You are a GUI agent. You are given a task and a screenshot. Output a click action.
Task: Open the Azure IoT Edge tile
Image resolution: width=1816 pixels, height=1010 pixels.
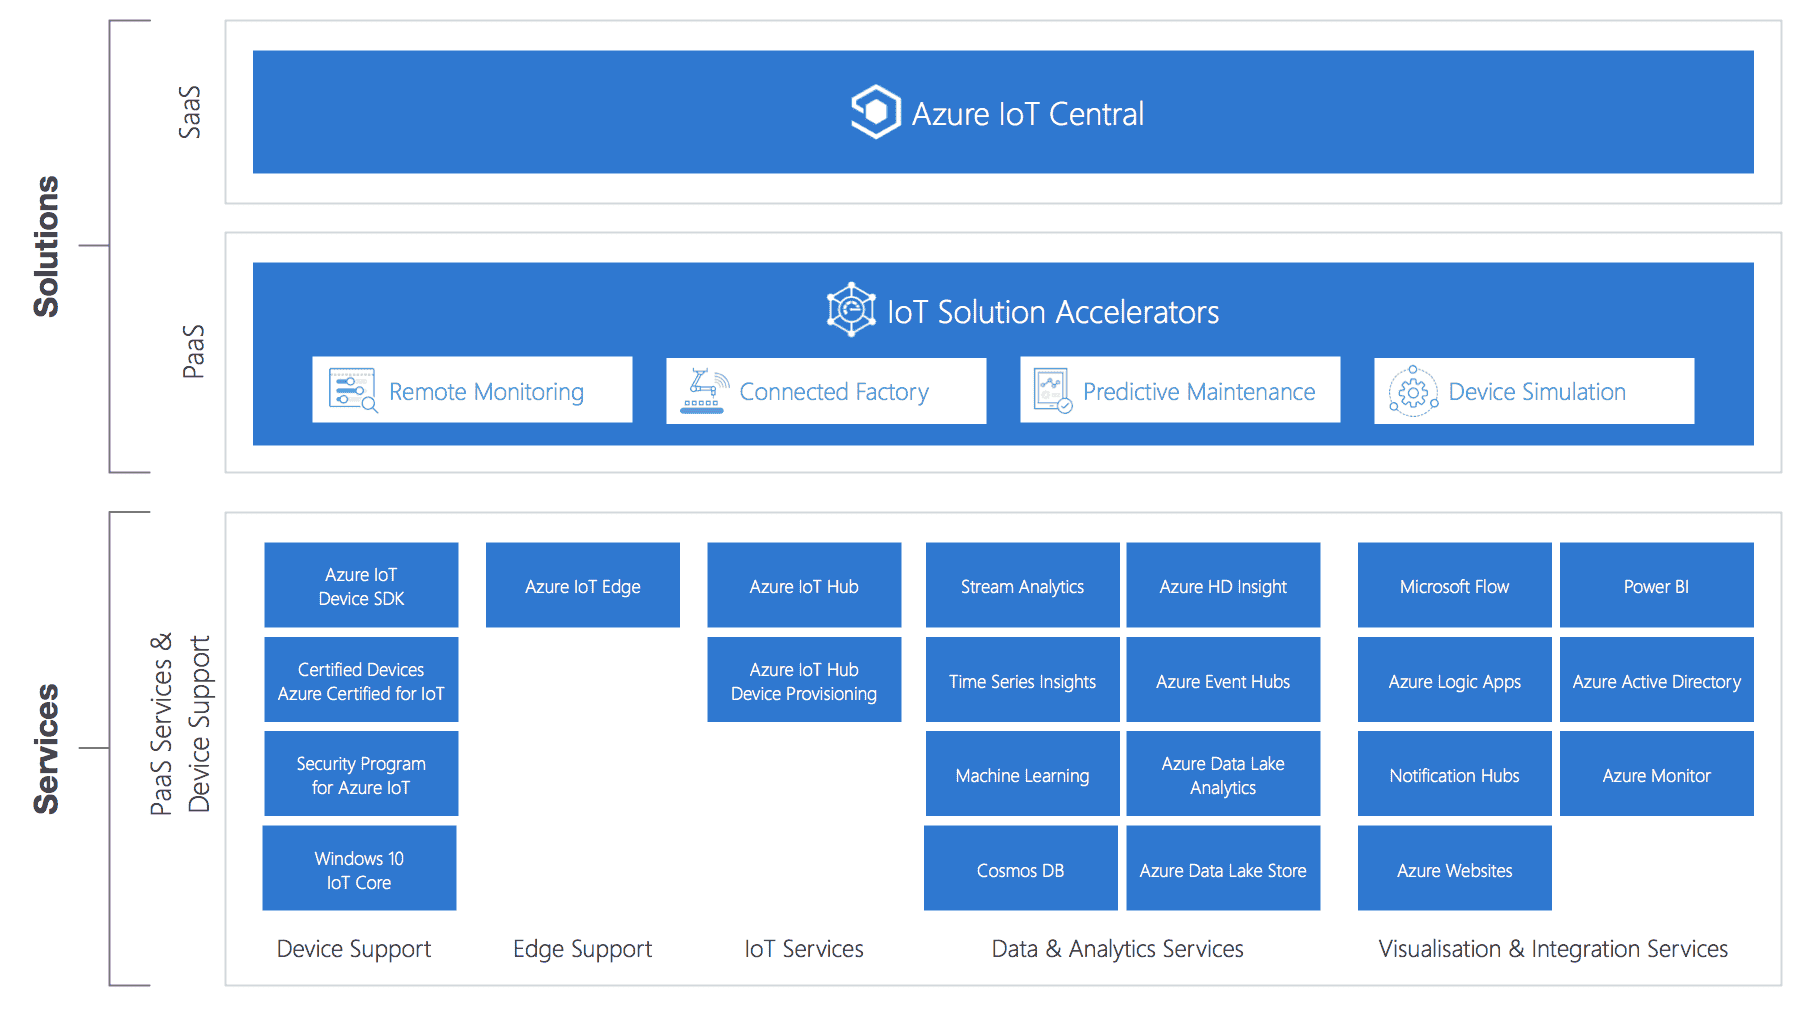[x=582, y=586]
